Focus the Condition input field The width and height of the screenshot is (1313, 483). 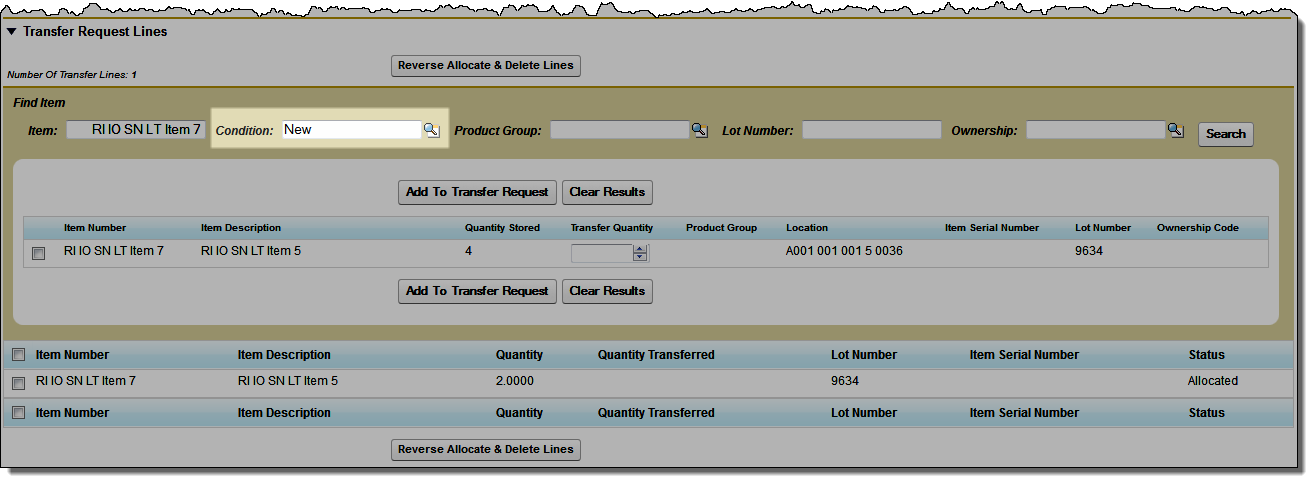(350, 130)
